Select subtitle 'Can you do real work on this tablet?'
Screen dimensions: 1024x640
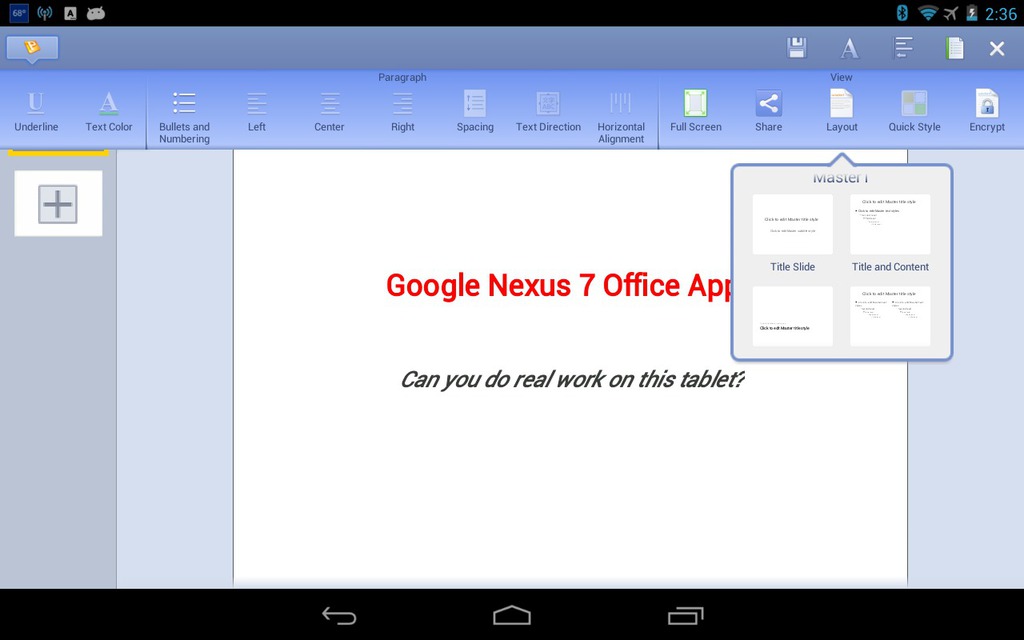(572, 379)
